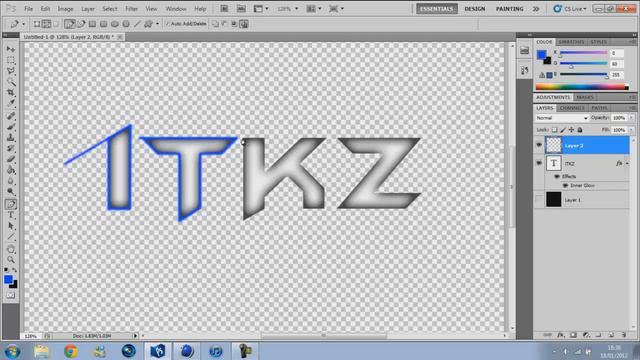Toggle Lock Position
This screenshot has width=640, height=360.
(x=571, y=130)
